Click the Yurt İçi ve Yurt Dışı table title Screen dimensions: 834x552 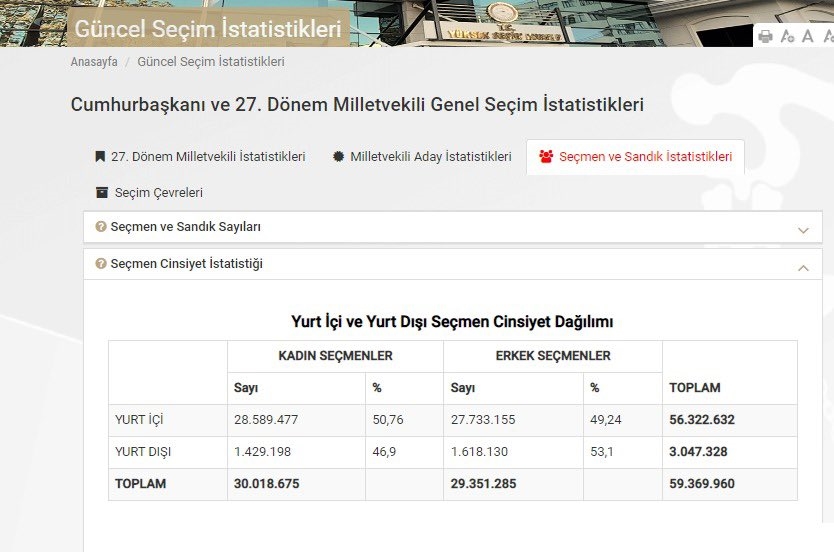(x=452, y=322)
